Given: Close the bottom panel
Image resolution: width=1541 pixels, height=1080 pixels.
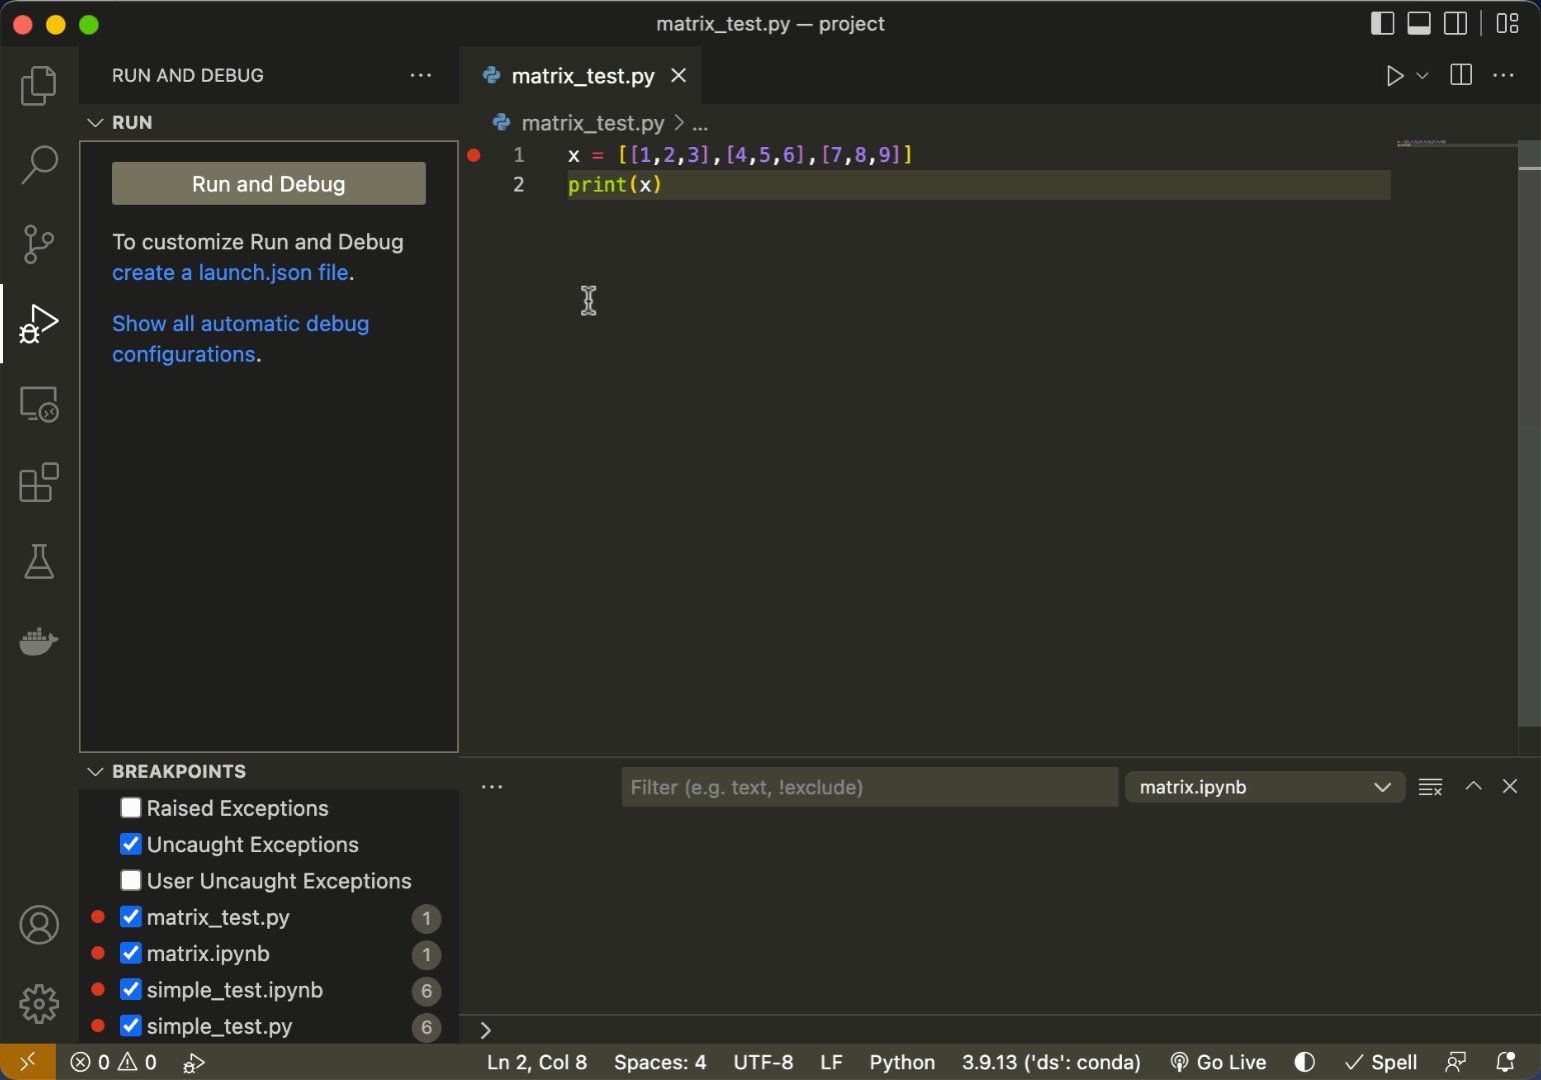Looking at the screenshot, I should point(1510,786).
